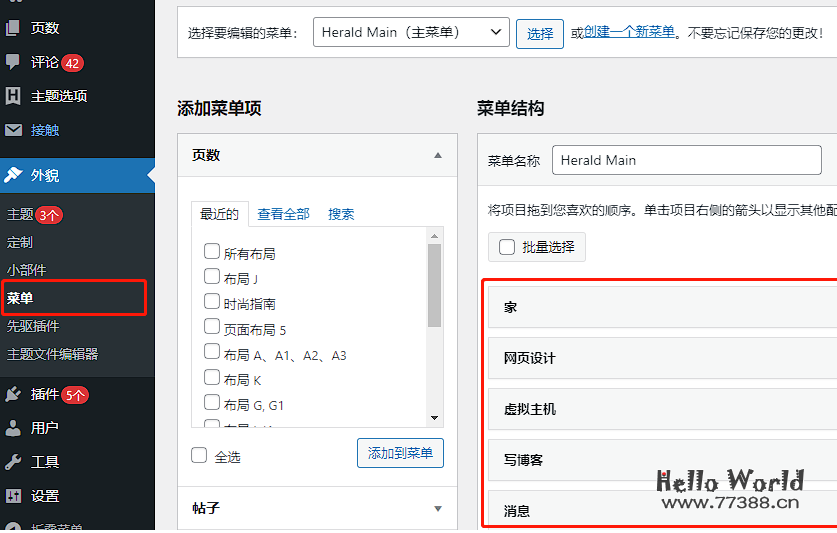Open the 设置 sidebar menu label
Viewport: 837px width, 533px height.
[45, 496]
